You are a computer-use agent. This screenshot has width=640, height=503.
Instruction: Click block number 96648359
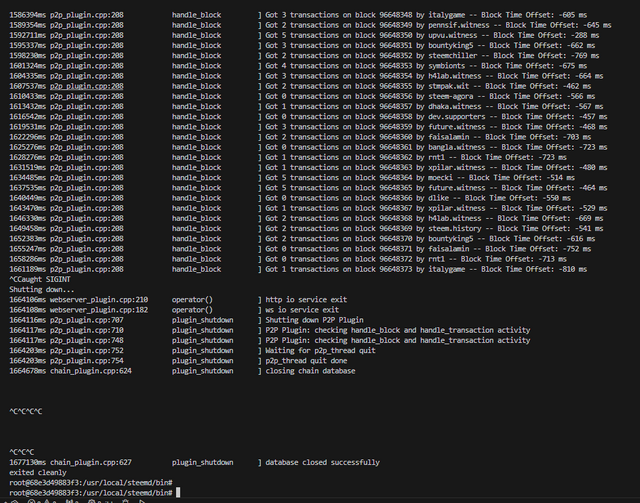[396, 127]
